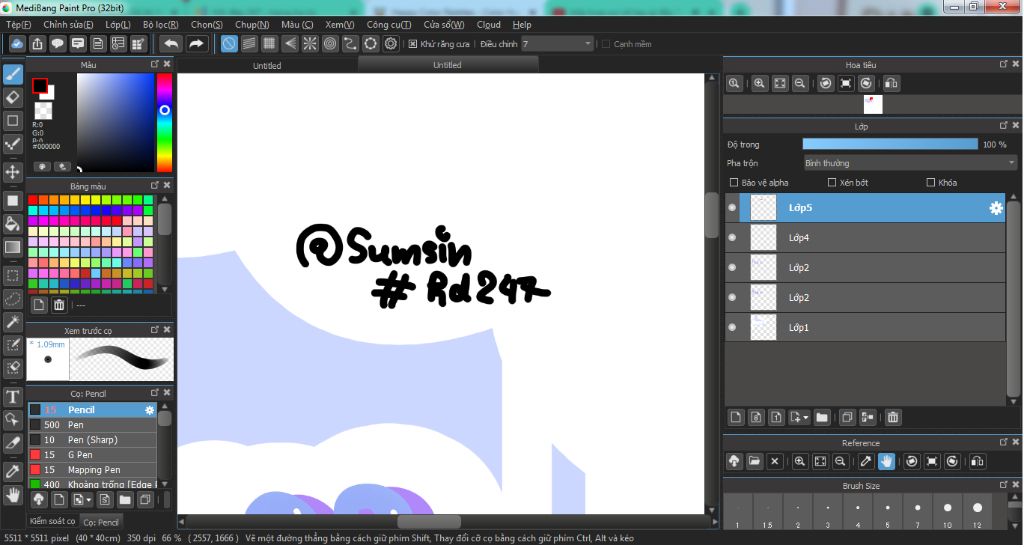Toggle the Pencil brush color checkbox
This screenshot has width=1024, height=548.
pyautogui.click(x=35, y=410)
